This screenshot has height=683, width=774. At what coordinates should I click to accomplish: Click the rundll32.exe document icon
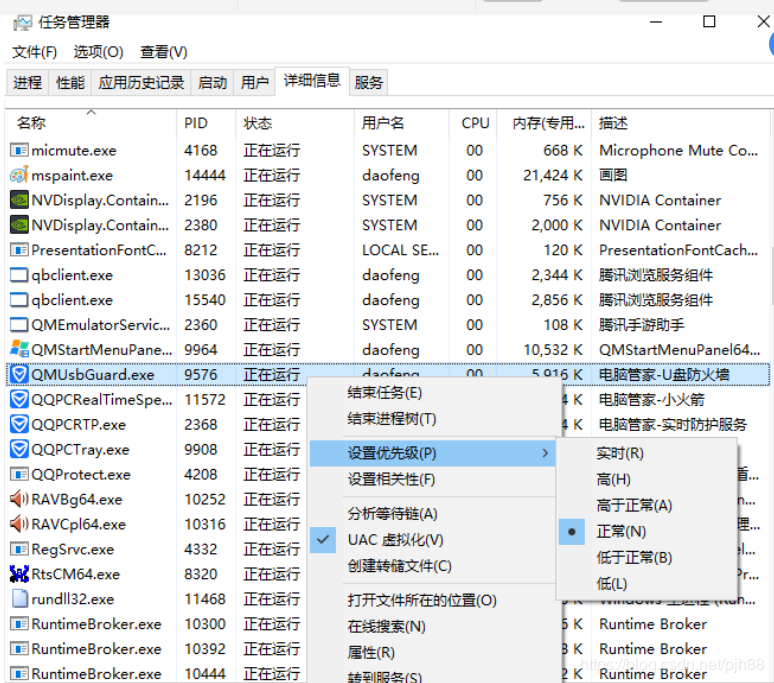tap(19, 599)
